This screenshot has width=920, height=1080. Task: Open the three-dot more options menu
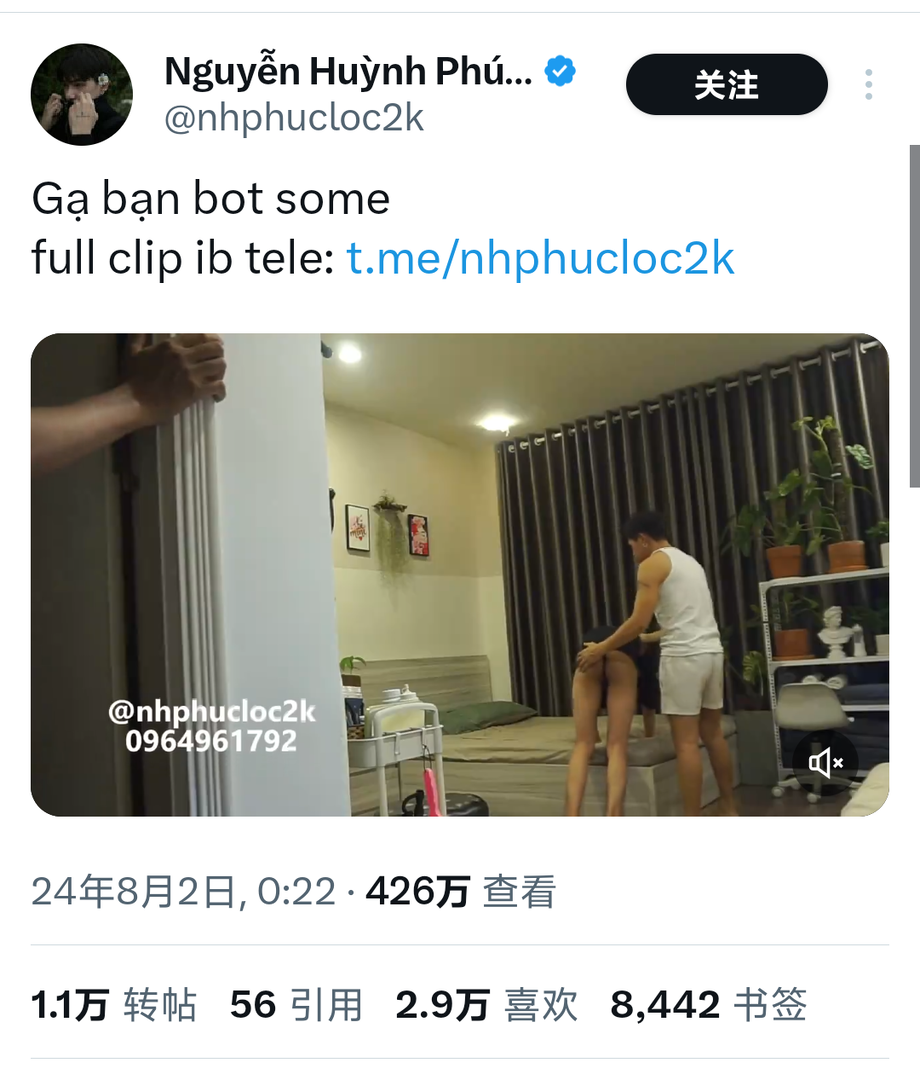869,85
